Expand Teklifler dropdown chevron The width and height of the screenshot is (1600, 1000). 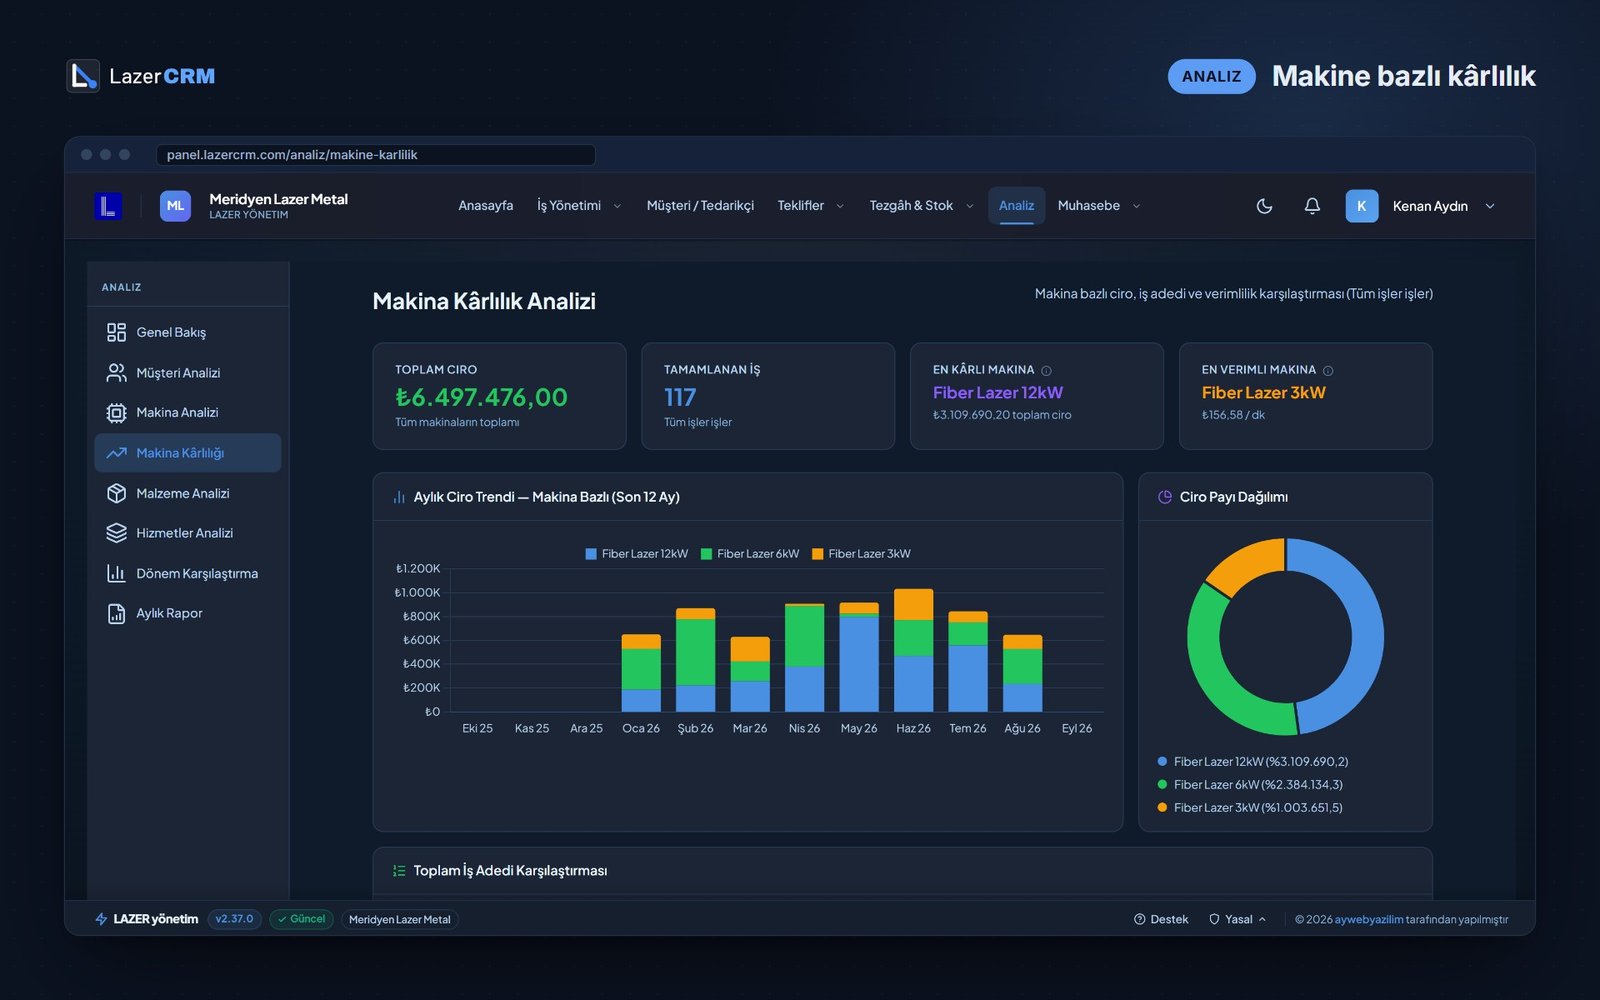pos(840,207)
